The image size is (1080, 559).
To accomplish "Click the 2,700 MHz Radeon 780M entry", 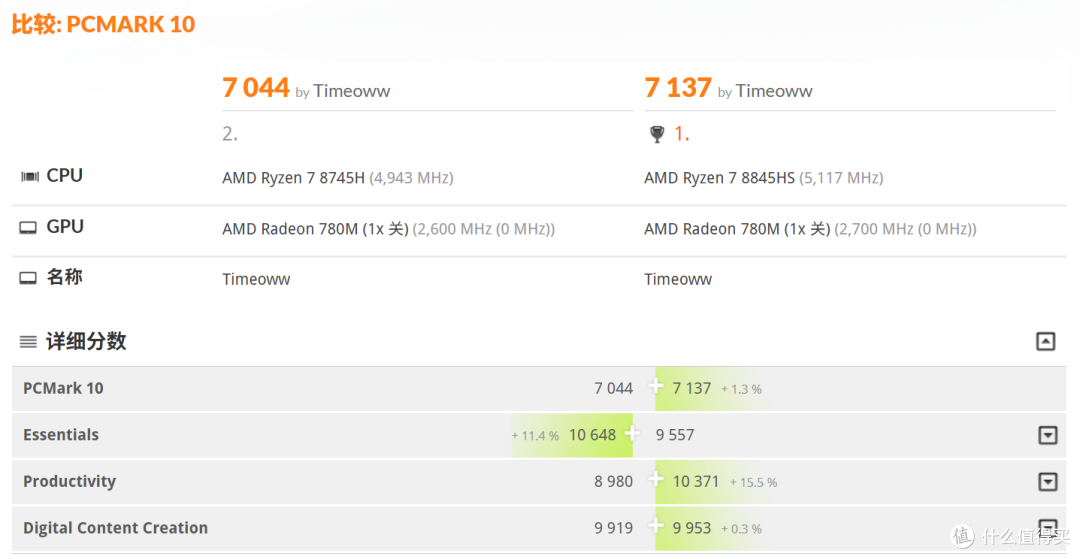I will (x=810, y=229).
